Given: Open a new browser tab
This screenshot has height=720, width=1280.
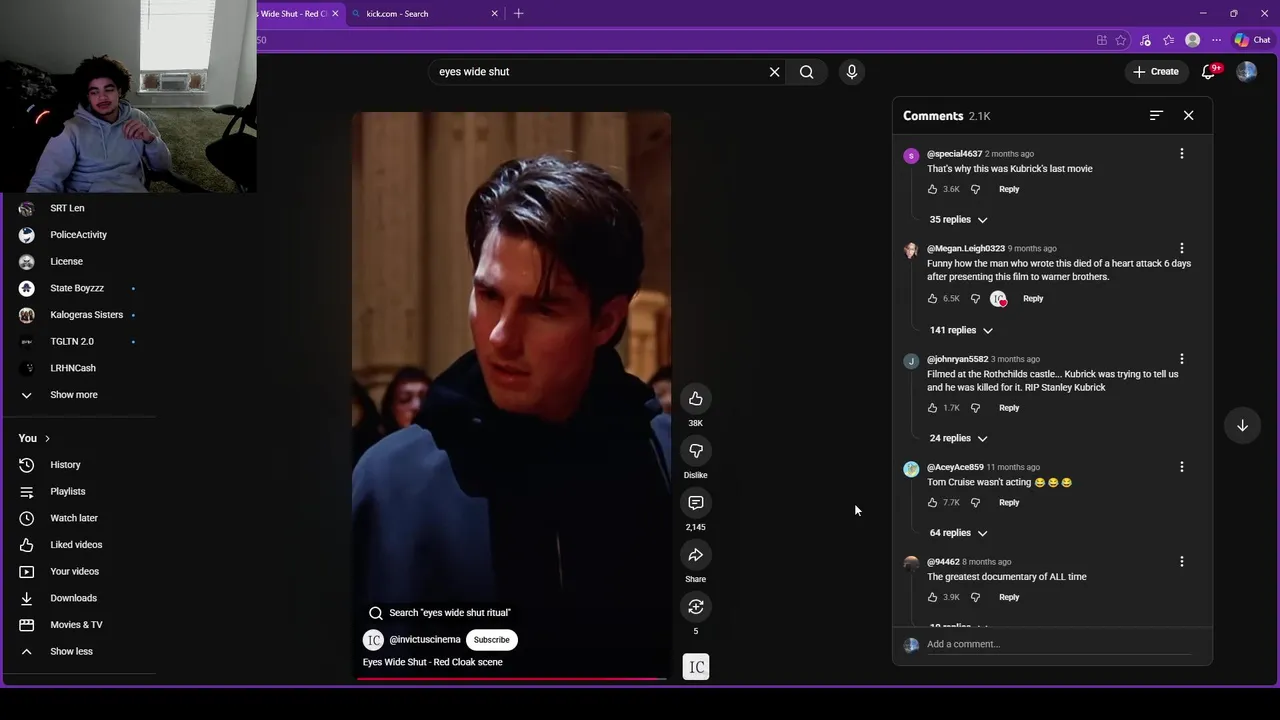Looking at the screenshot, I should coord(518,14).
